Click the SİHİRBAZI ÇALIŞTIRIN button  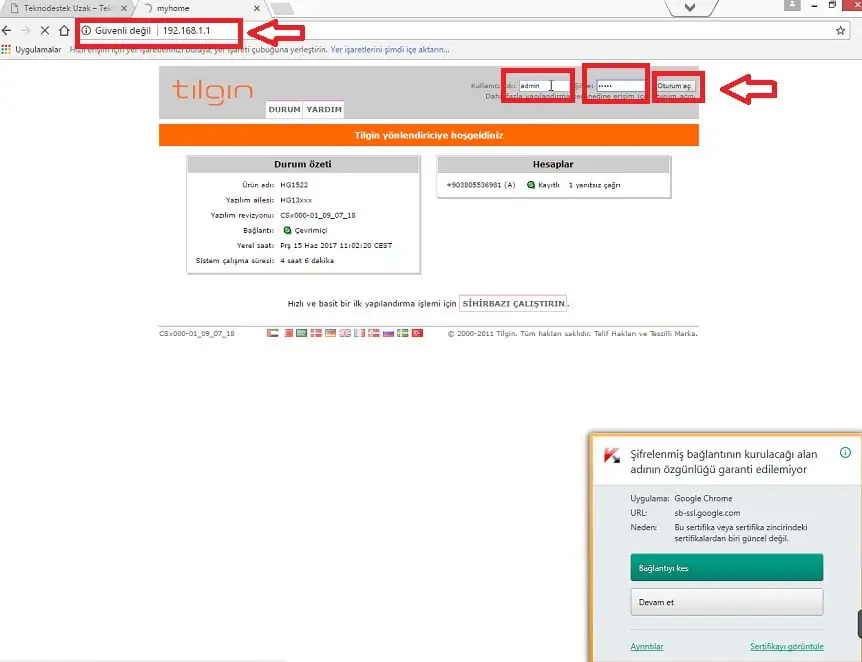pyautogui.click(x=513, y=303)
